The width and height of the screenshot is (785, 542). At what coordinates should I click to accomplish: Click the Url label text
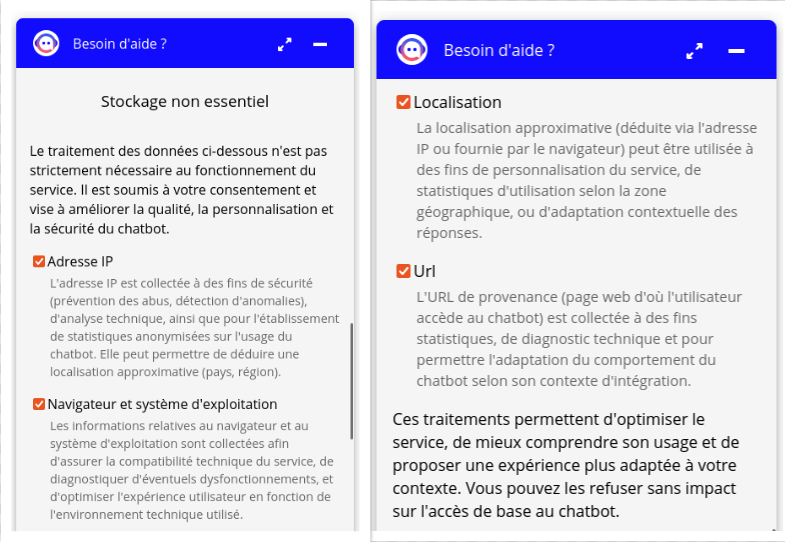pos(424,271)
